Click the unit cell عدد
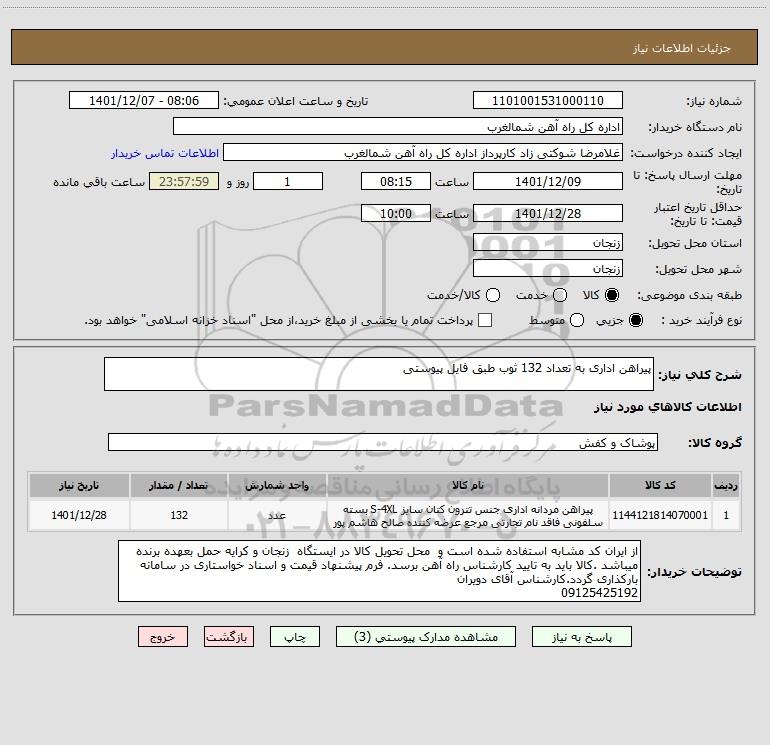 (277, 515)
